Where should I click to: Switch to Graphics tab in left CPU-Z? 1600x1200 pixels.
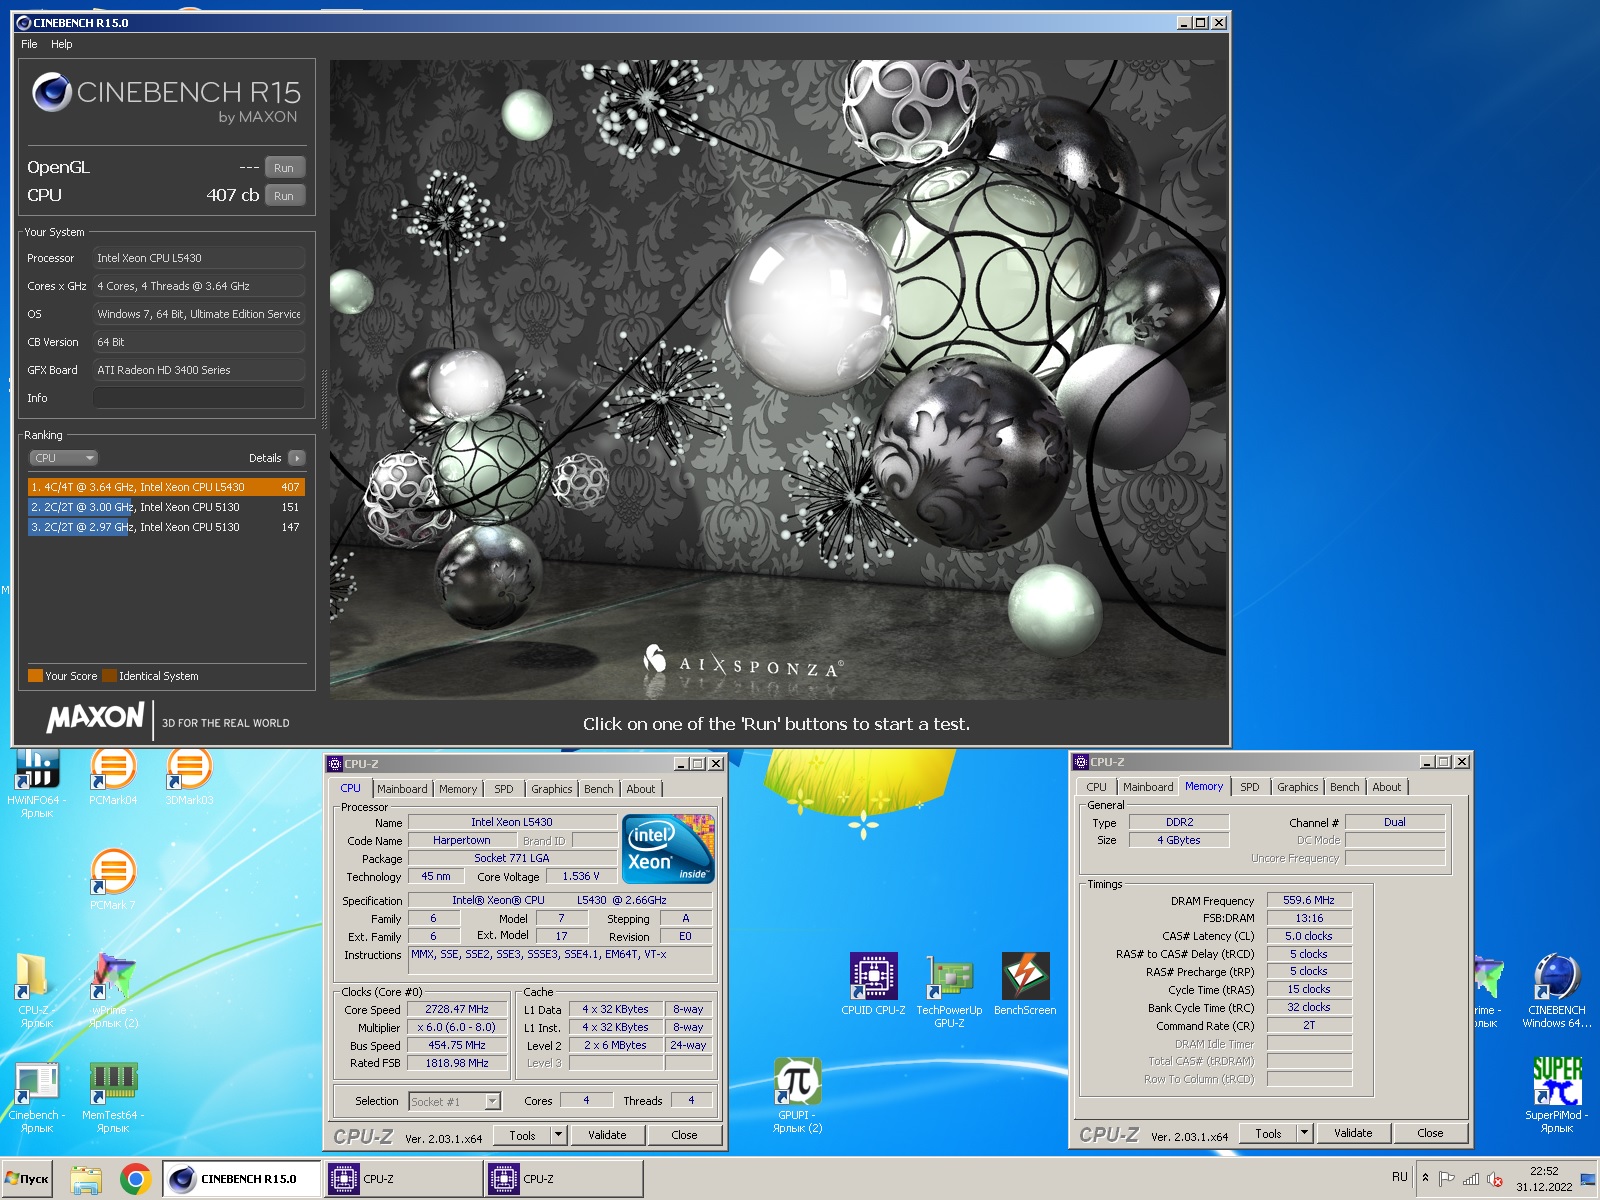tap(552, 789)
